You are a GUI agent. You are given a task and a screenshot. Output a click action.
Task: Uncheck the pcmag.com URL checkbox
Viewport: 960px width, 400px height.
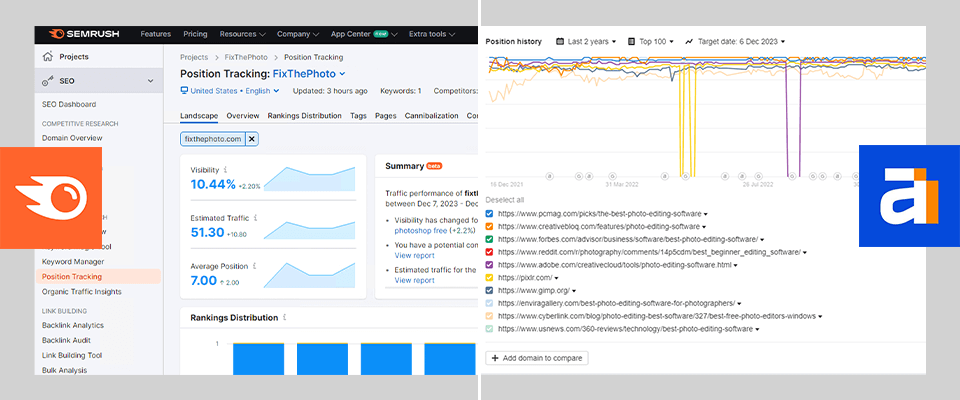coord(489,214)
